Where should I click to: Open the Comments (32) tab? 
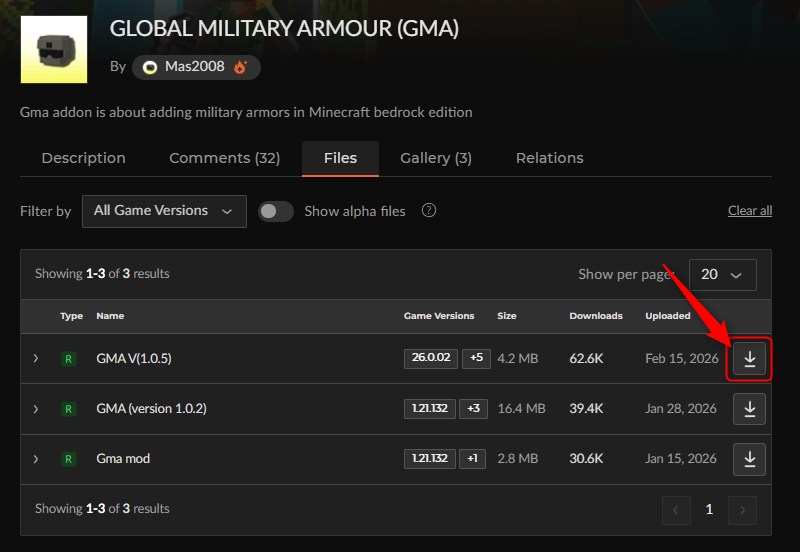coord(224,158)
